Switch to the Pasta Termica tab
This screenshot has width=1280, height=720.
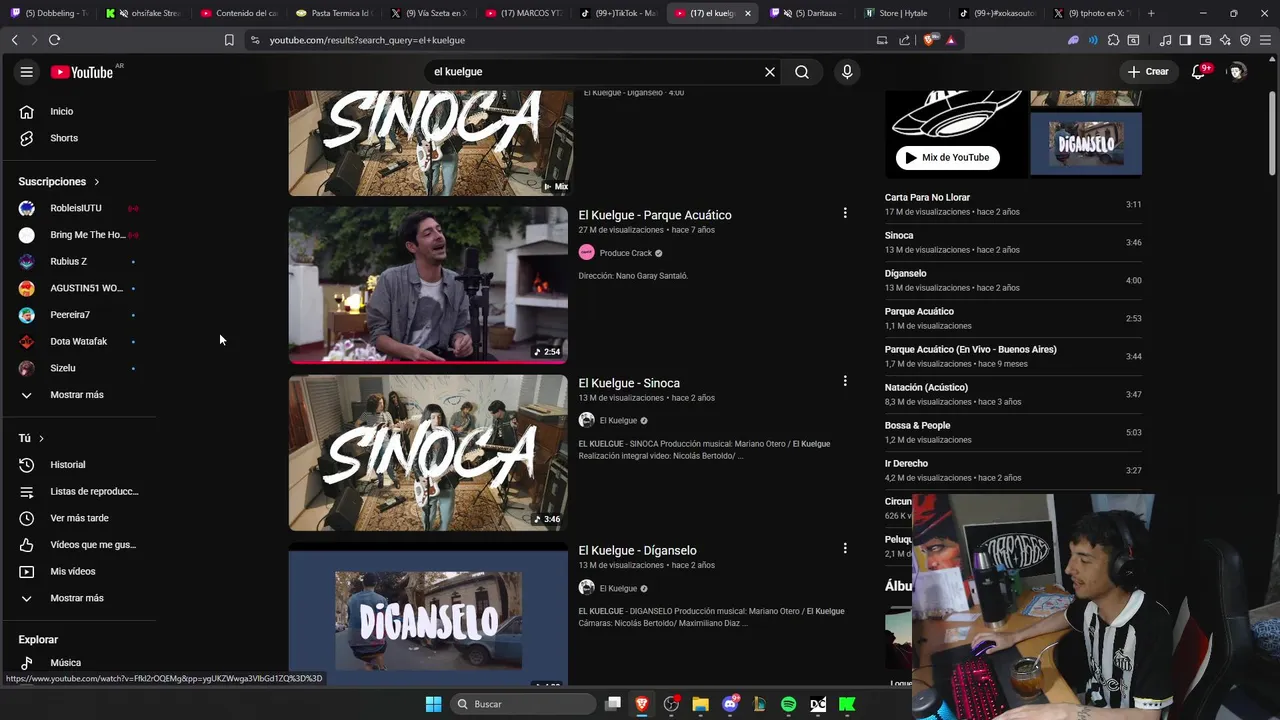[x=335, y=13]
